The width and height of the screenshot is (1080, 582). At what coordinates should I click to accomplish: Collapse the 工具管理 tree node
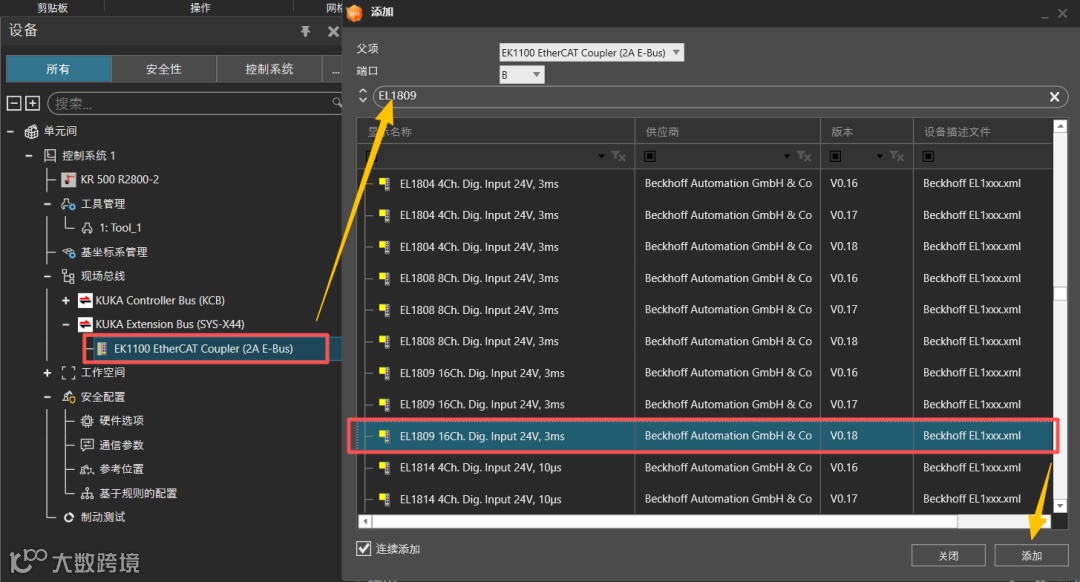47,204
